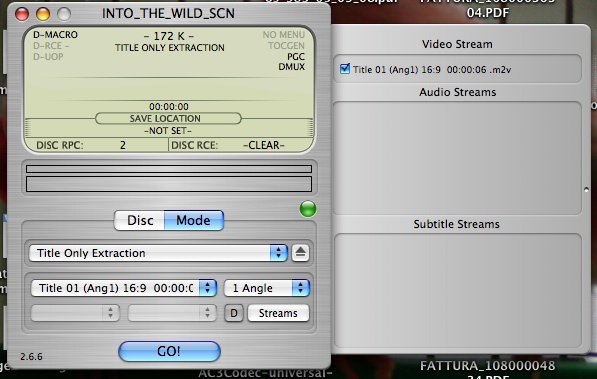597x379 pixels.
Task: Switch to the Mode tab
Action: [194, 220]
